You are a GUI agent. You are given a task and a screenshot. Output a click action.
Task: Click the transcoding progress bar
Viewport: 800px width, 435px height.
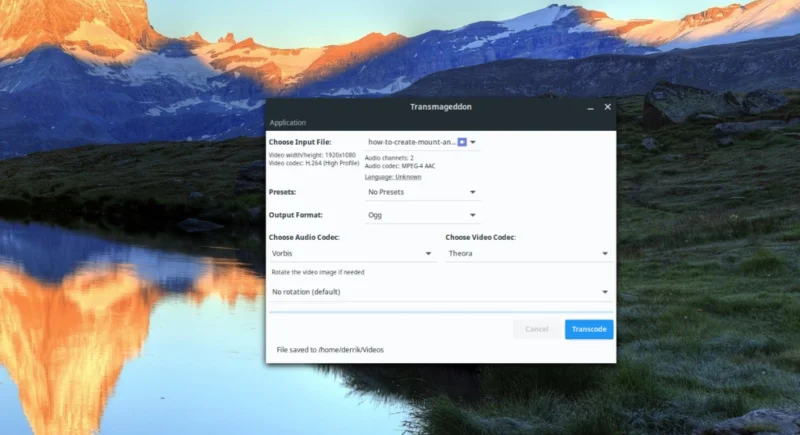tap(441, 311)
